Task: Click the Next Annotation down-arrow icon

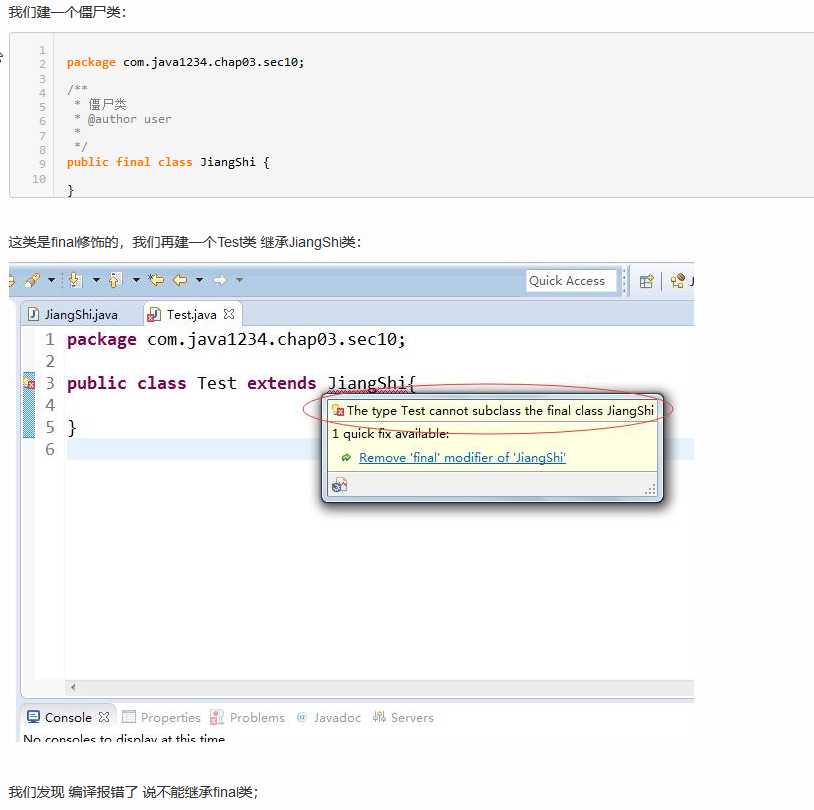Action: pyautogui.click(x=74, y=280)
